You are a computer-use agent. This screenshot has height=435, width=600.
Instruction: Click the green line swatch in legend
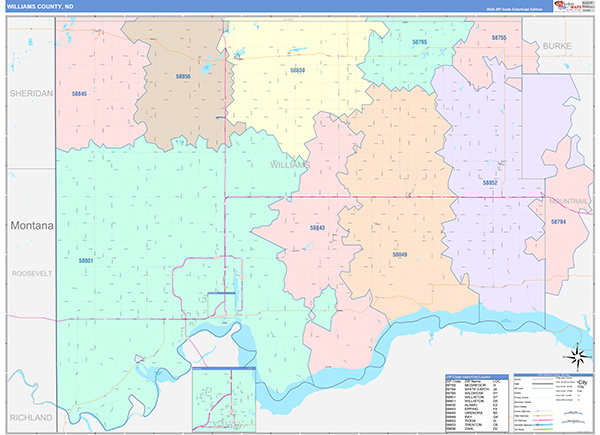click(543, 429)
